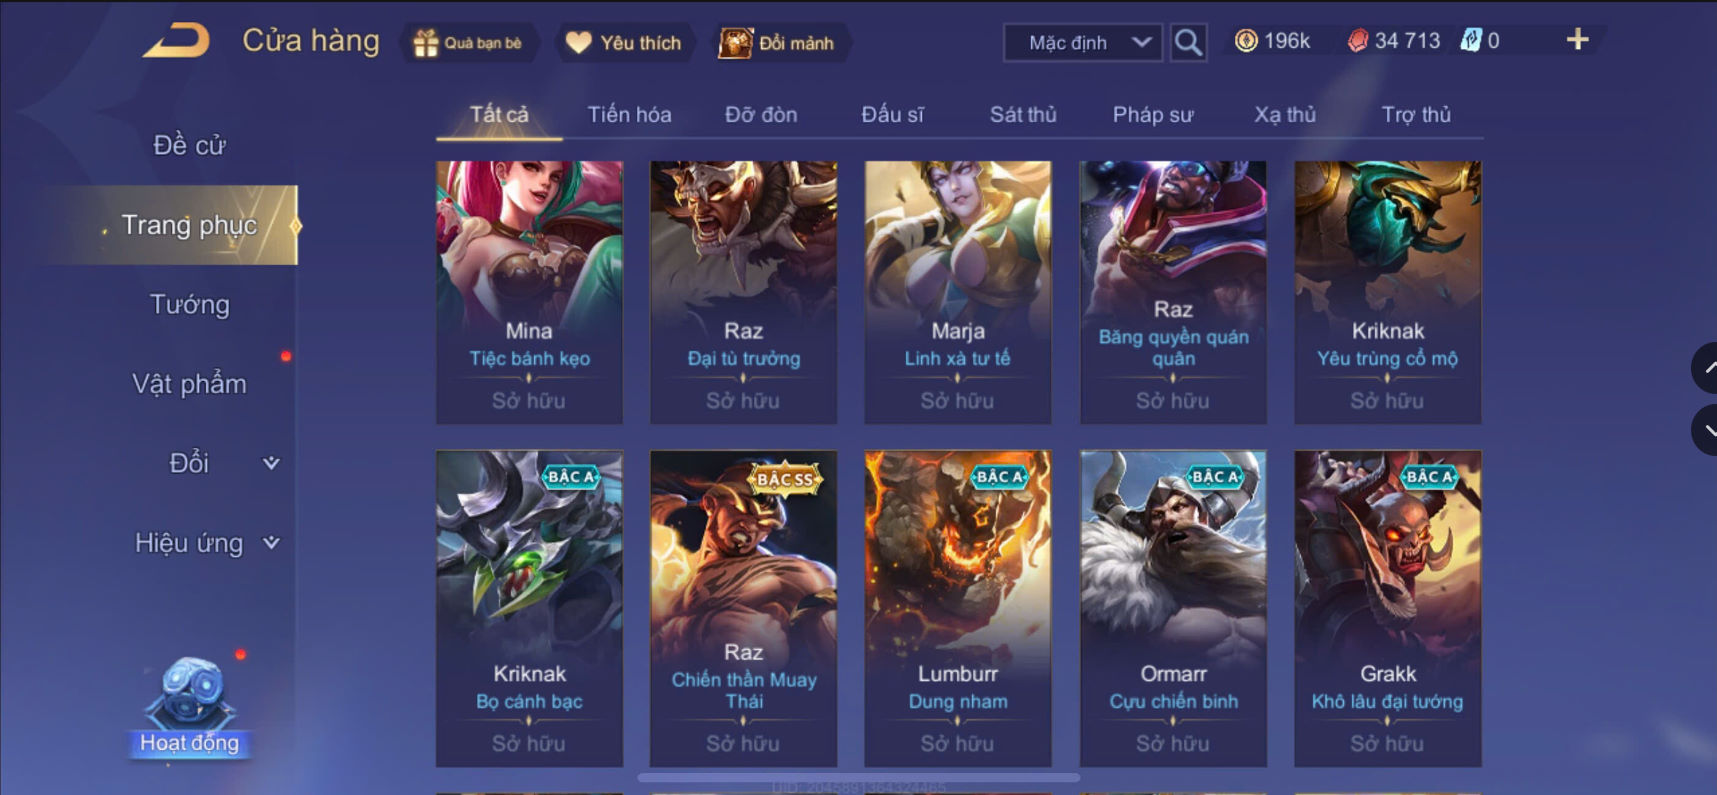The height and width of the screenshot is (795, 1717).
Task: Click the magnifying glass search icon
Action: pos(1188,43)
